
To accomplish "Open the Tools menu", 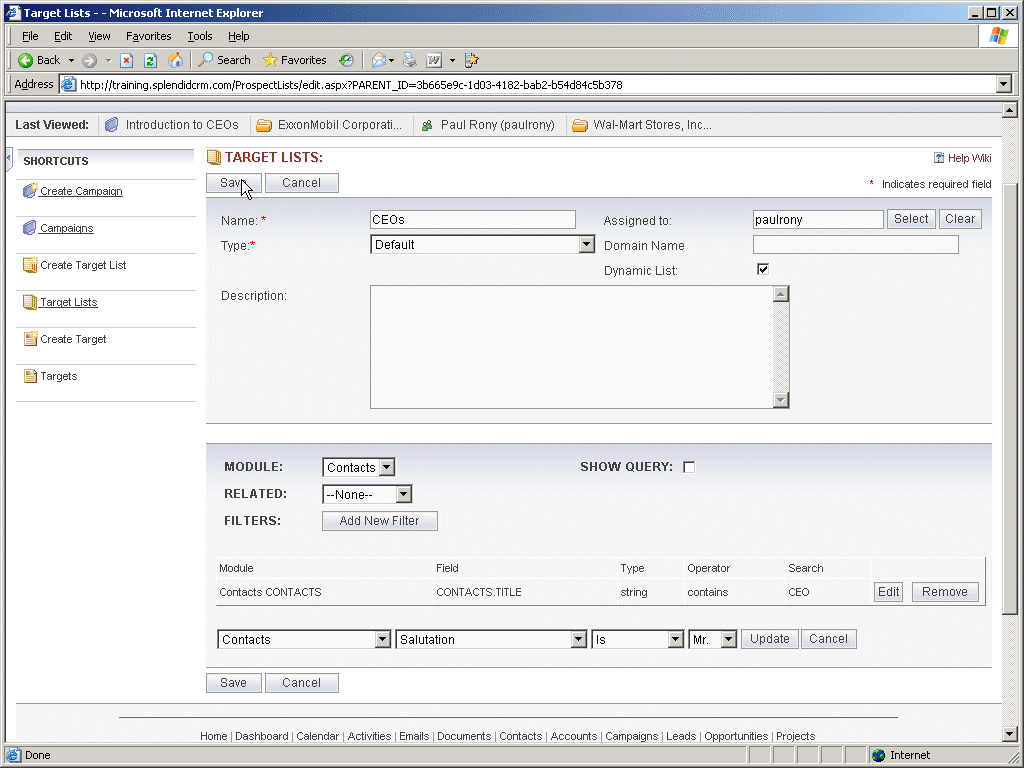I will tap(200, 36).
